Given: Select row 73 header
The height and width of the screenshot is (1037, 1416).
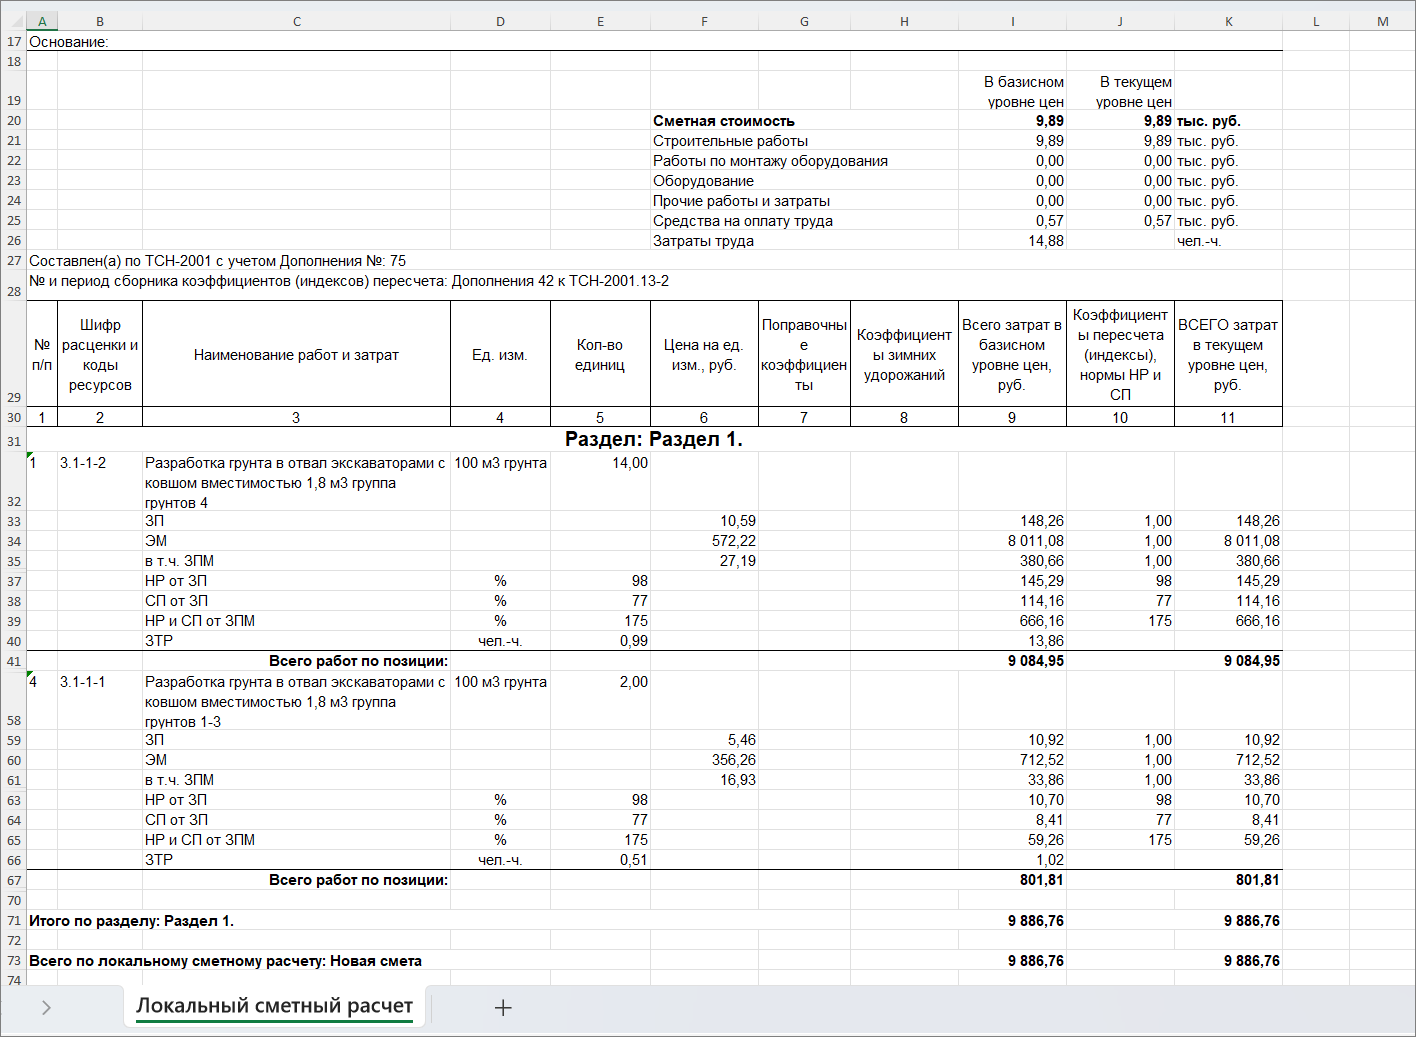Looking at the screenshot, I should (x=13, y=961).
